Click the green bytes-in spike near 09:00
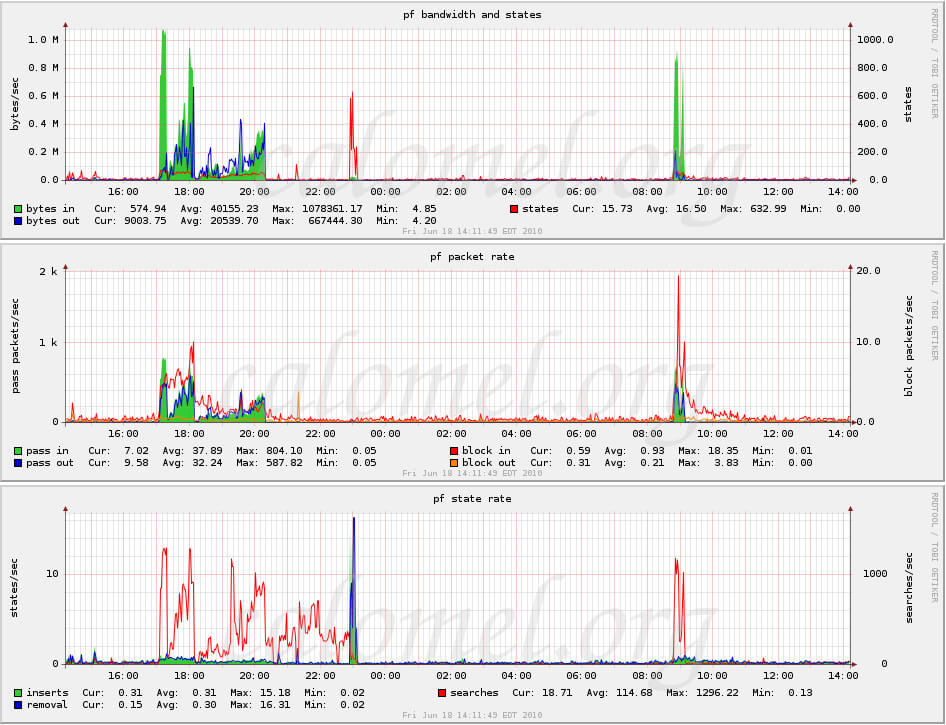This screenshot has width=946, height=725. tap(676, 115)
